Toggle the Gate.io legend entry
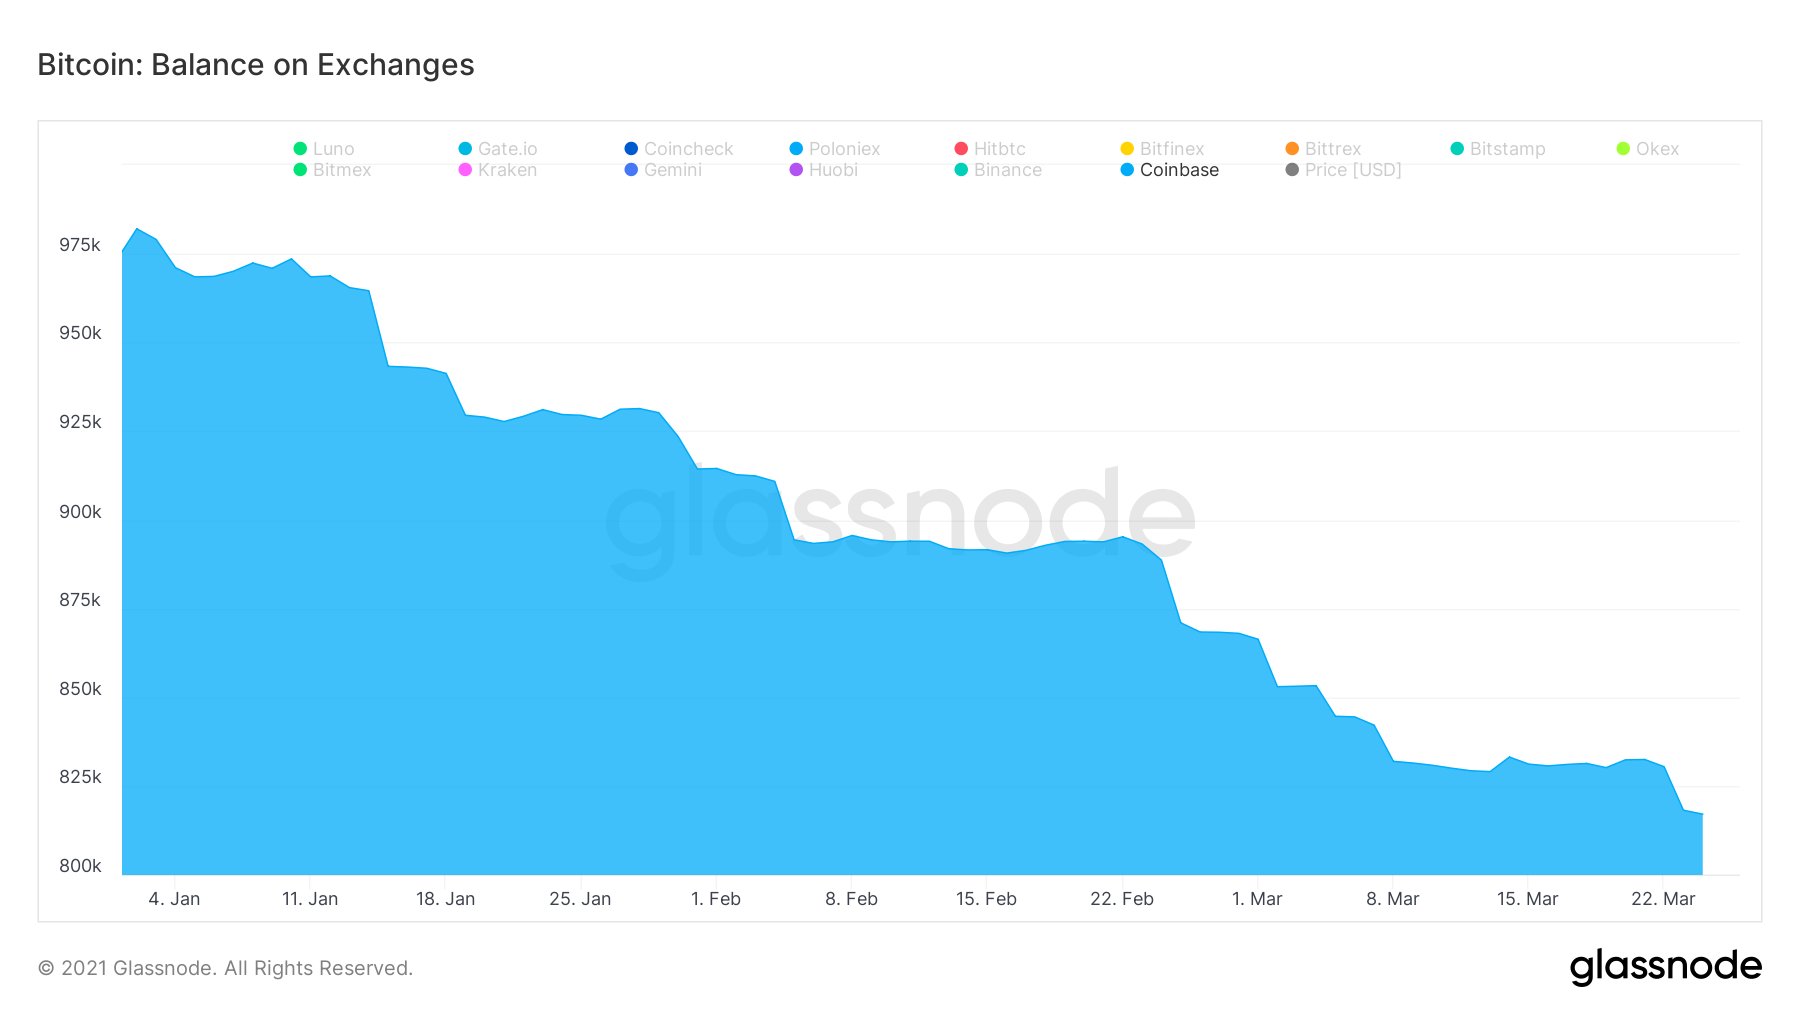 [x=498, y=149]
